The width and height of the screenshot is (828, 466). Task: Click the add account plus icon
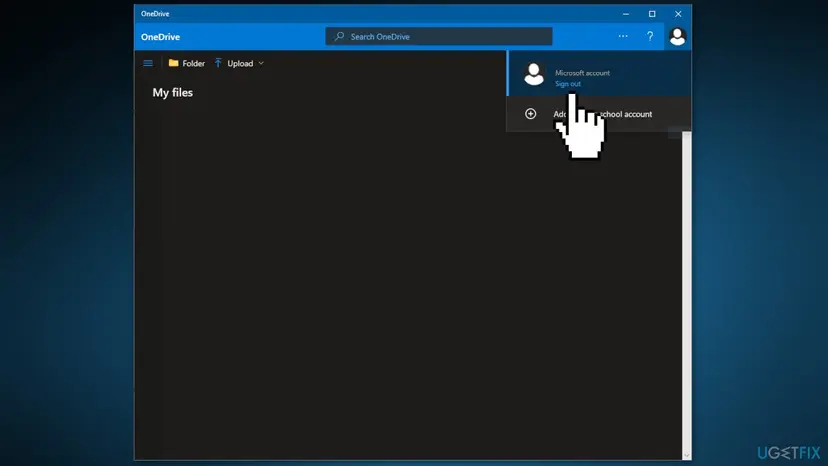coord(530,114)
